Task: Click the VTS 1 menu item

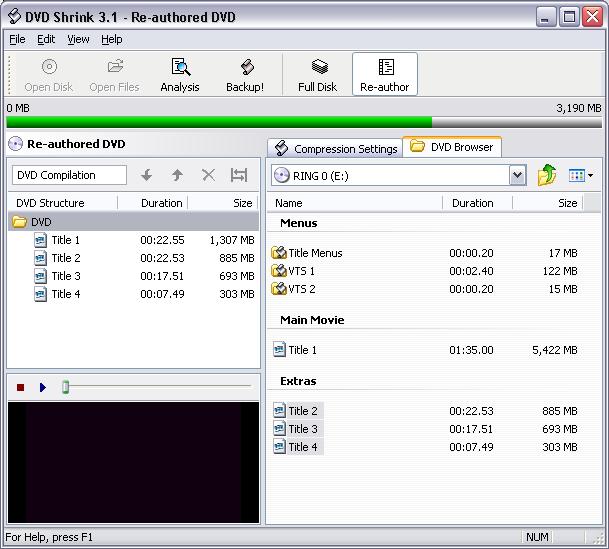Action: 425,271
